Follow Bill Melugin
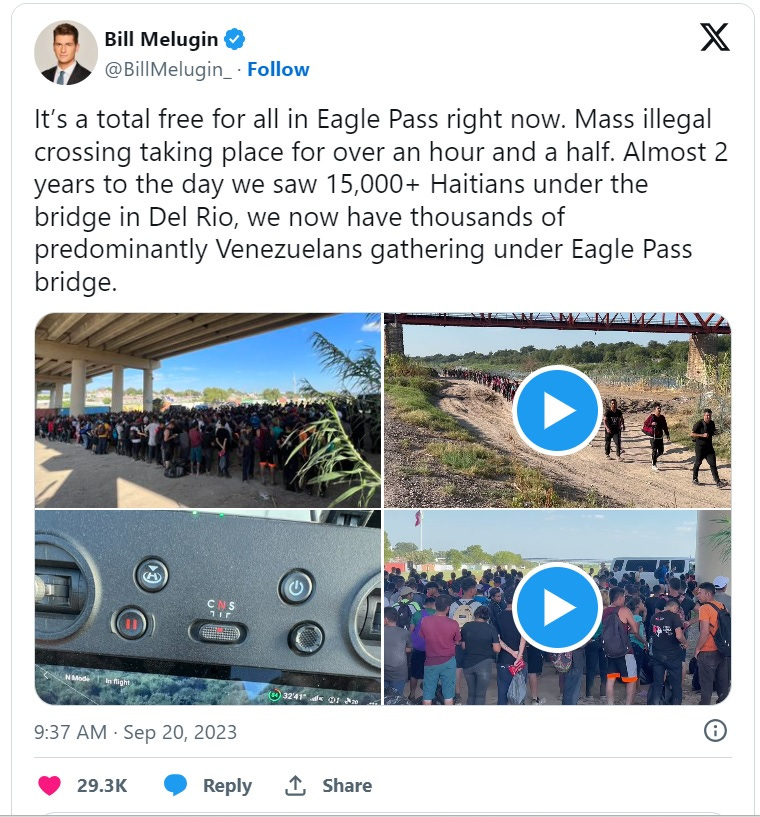The height and width of the screenshot is (817, 760). click(x=278, y=69)
